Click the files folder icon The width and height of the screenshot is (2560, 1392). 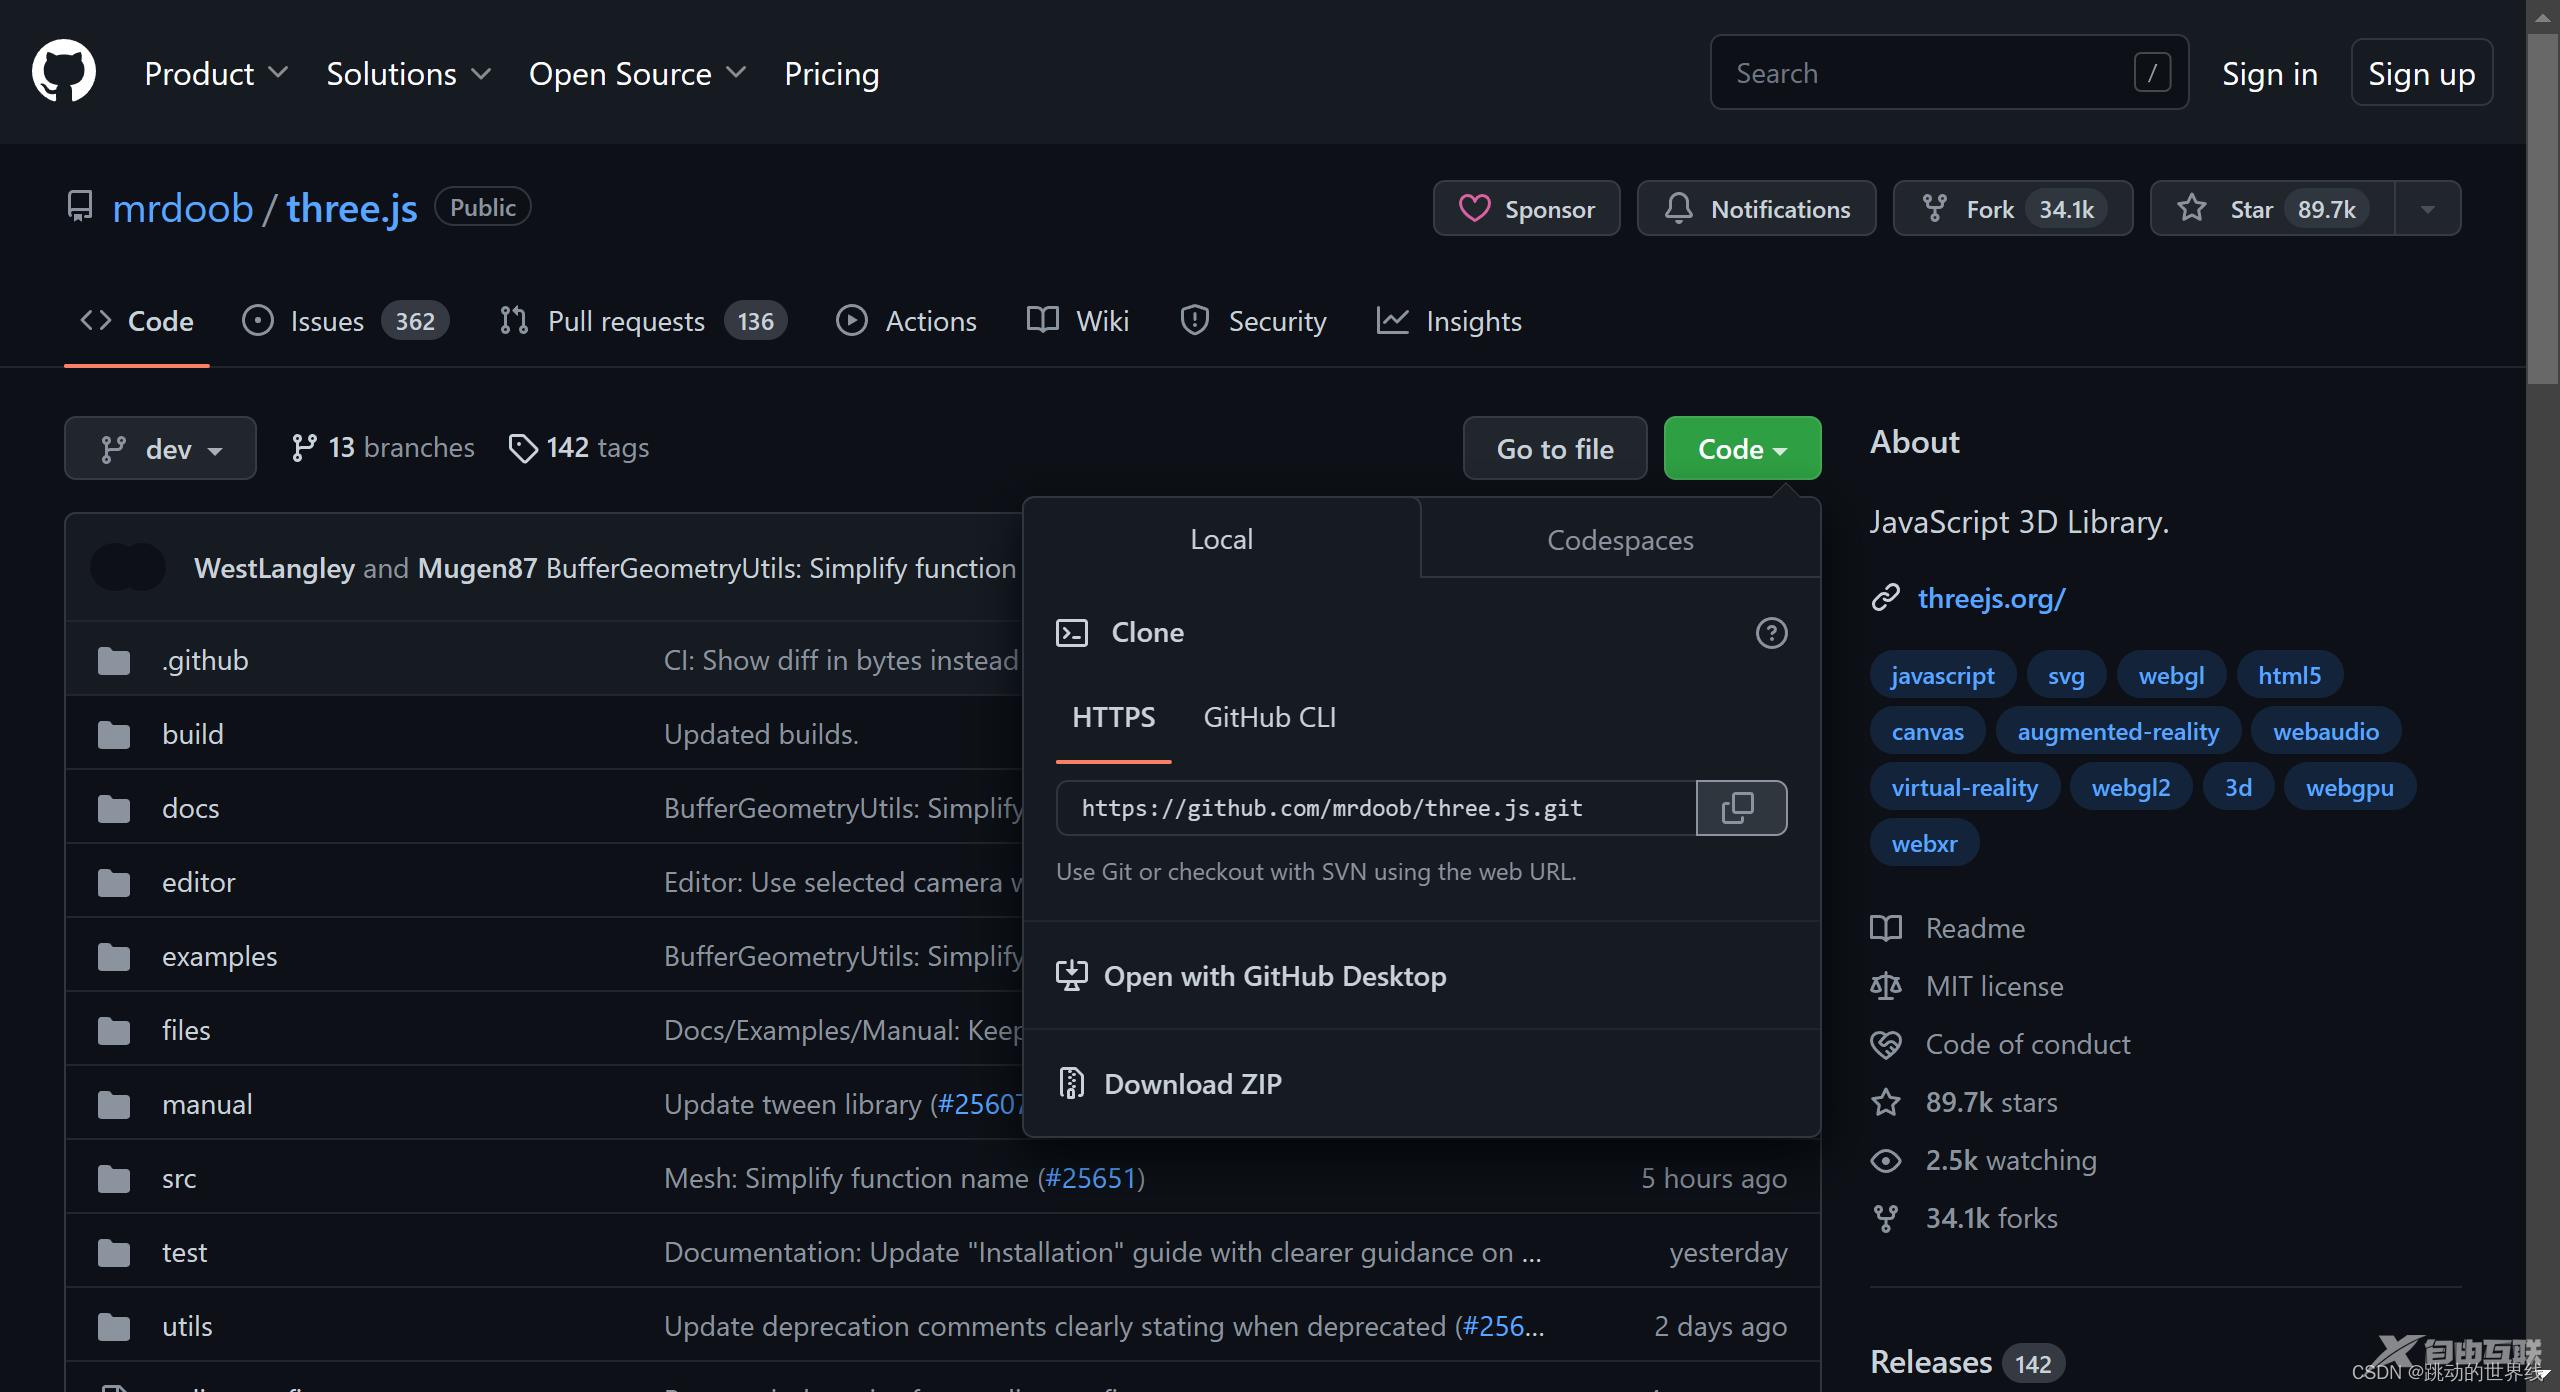tap(114, 1031)
